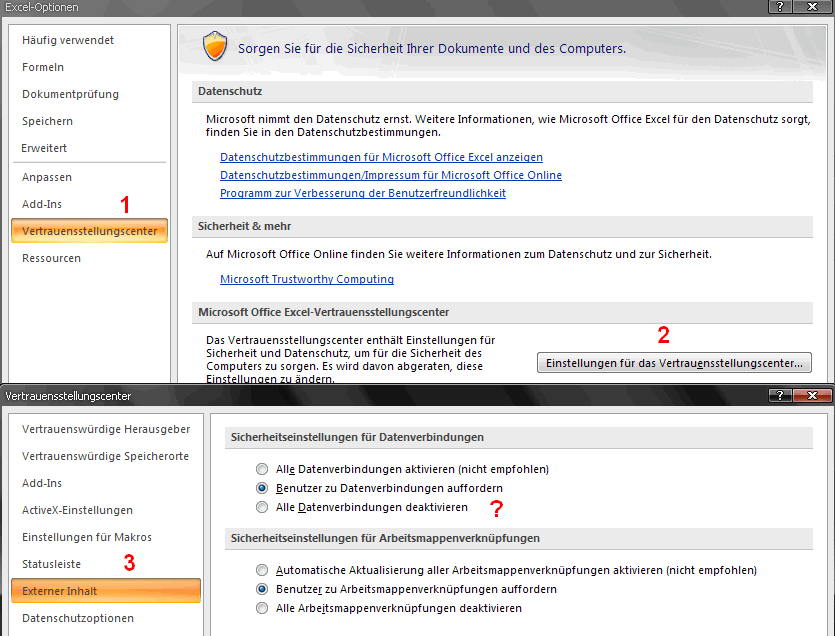Open Einstellungen für Makros section

(x=87, y=537)
